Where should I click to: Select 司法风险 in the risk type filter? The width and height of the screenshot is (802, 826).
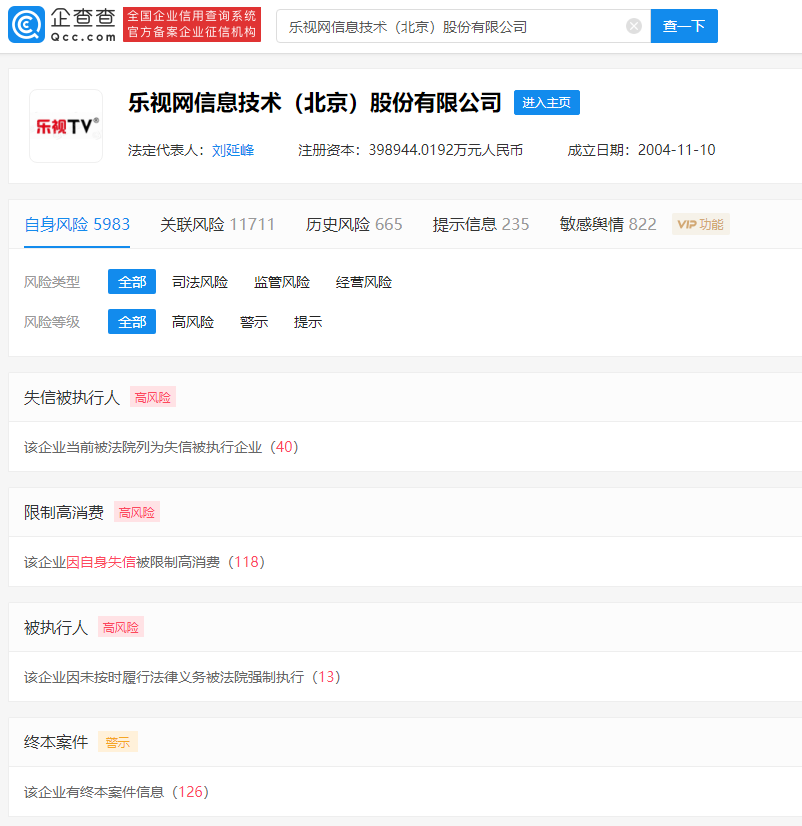pyautogui.click(x=199, y=282)
